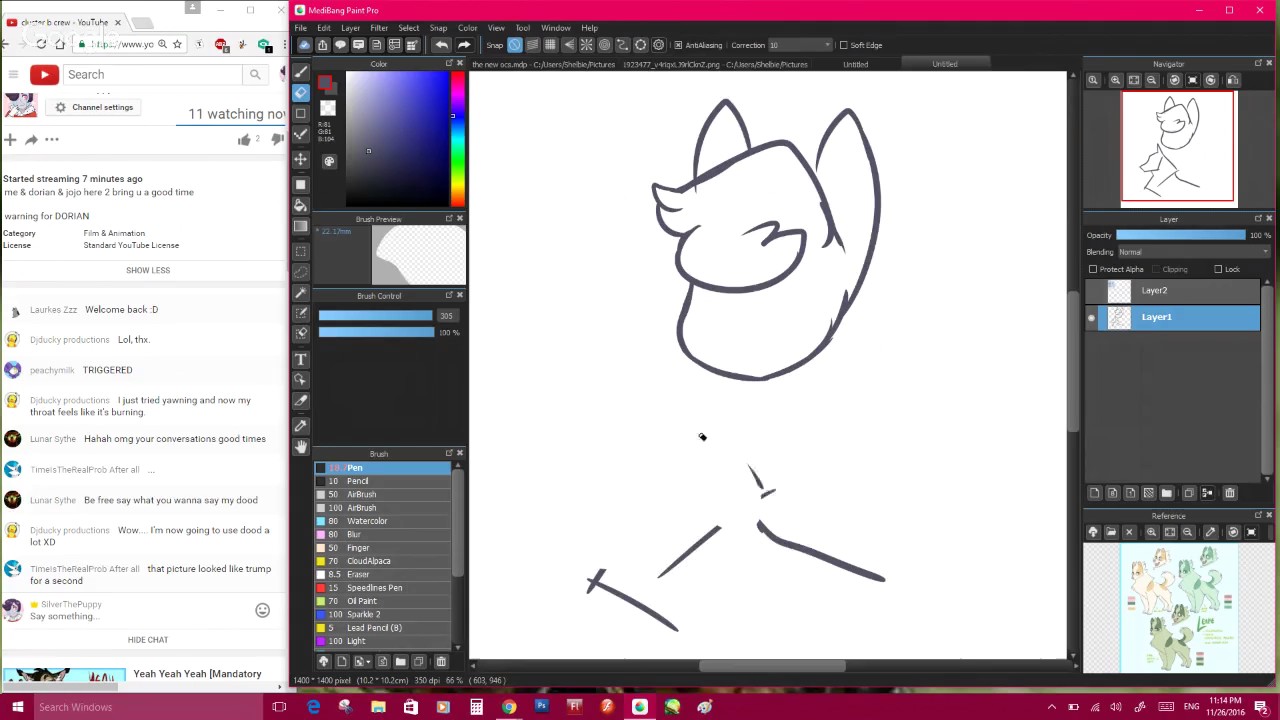Select the Brush tool in left toolbar
Image resolution: width=1280 pixels, height=720 pixels.
coord(300,71)
